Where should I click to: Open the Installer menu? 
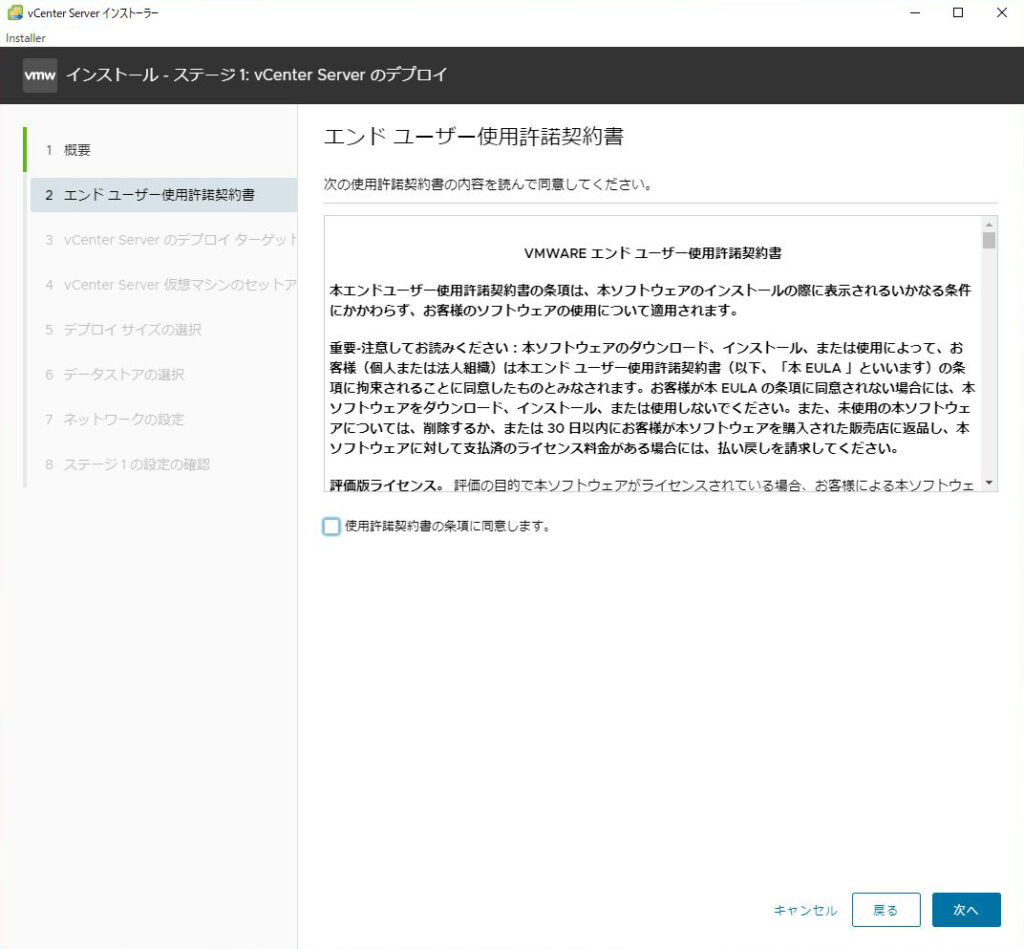(25, 38)
